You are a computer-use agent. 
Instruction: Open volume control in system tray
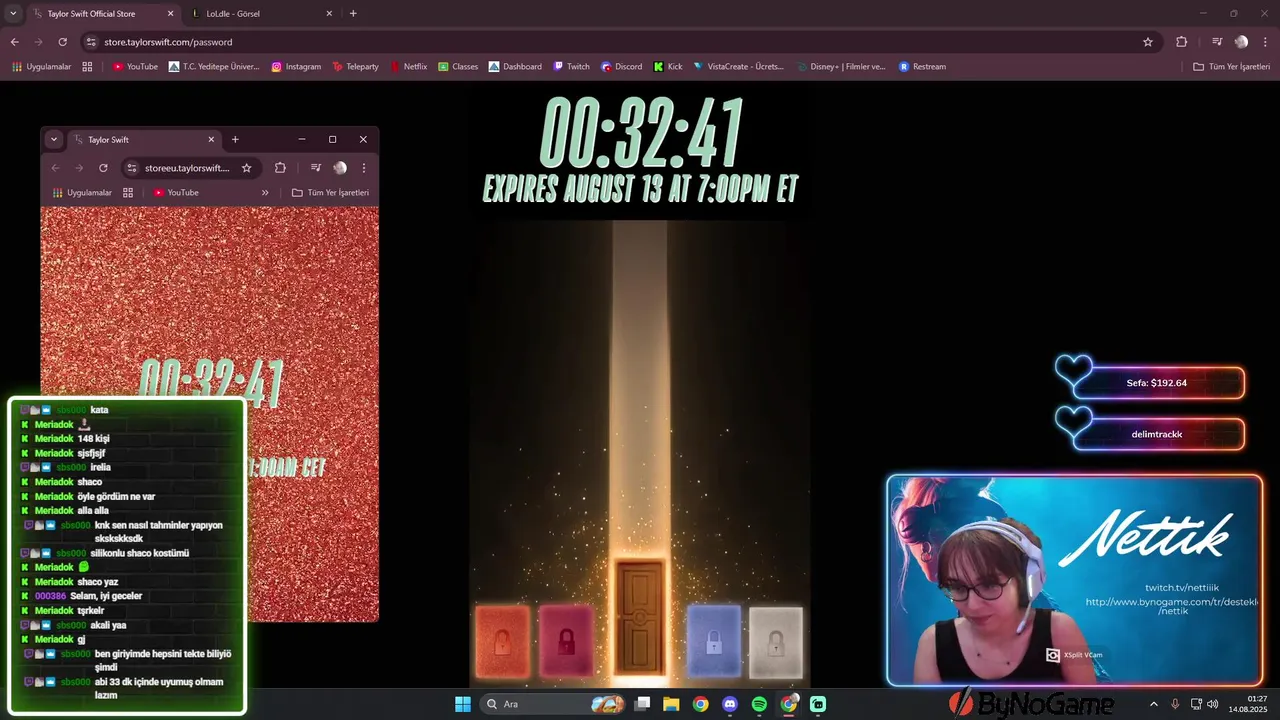tap(1212, 704)
